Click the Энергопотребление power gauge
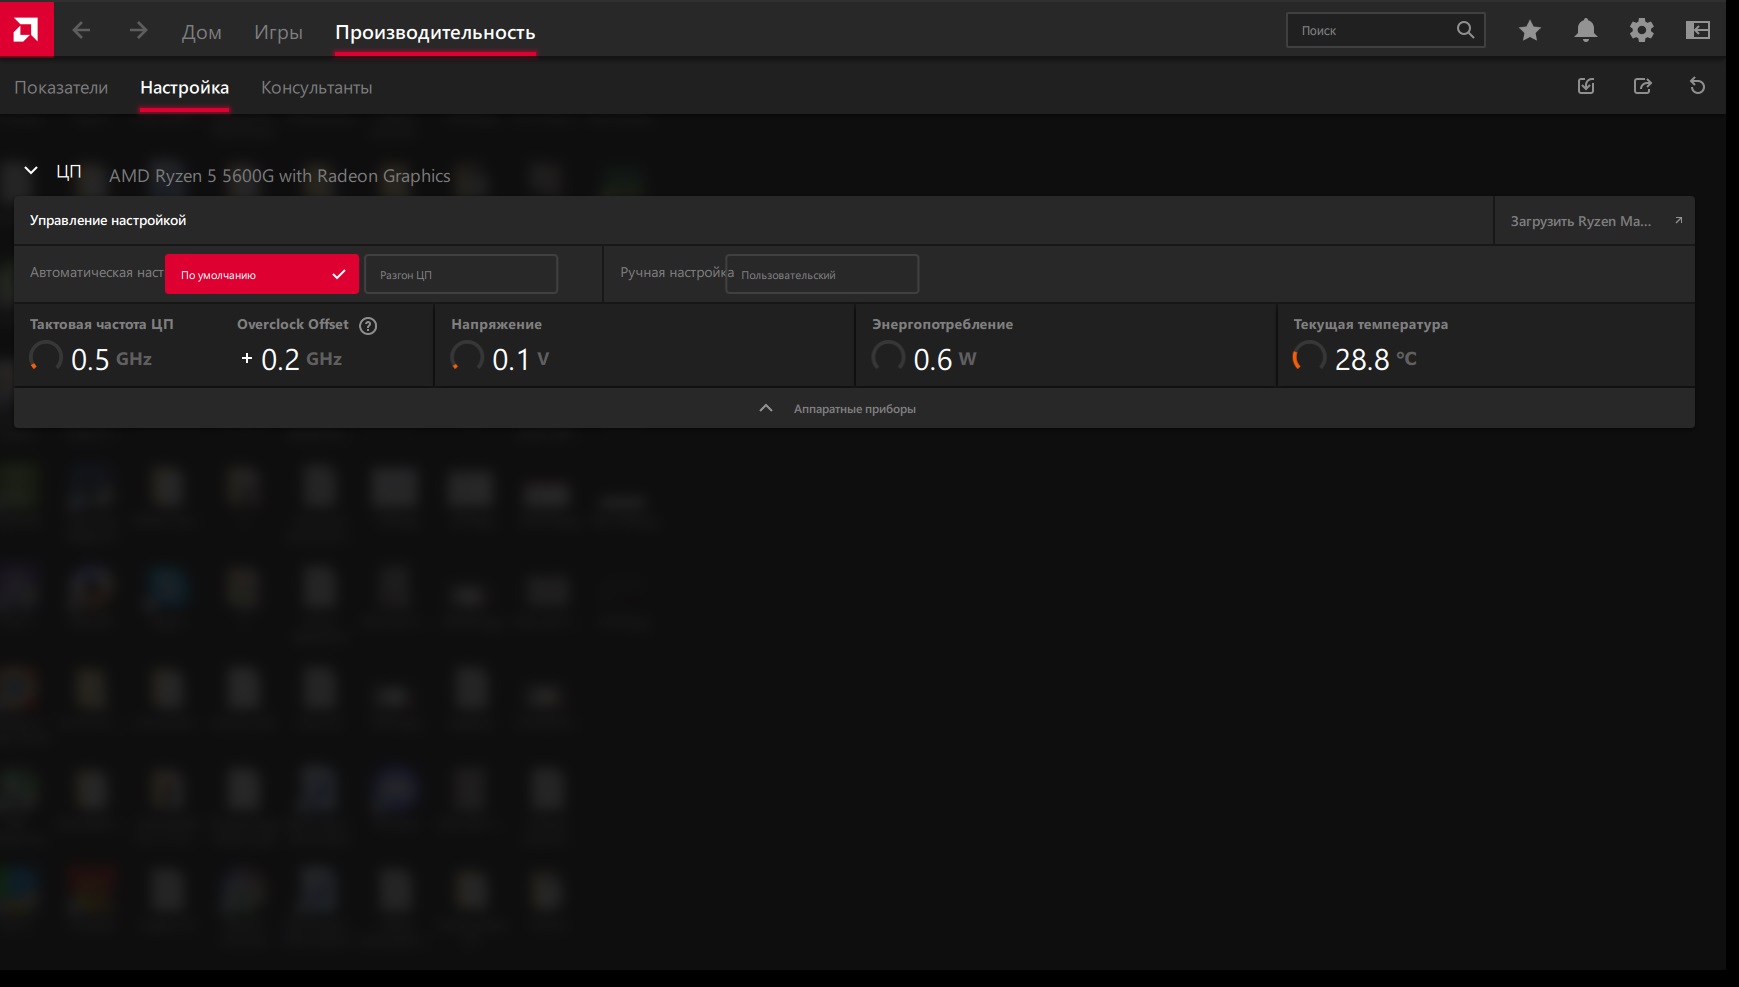This screenshot has height=987, width=1739. (x=888, y=357)
